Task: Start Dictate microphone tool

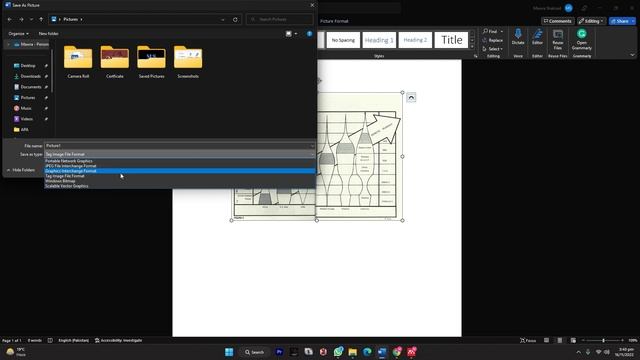Action: click(518, 37)
